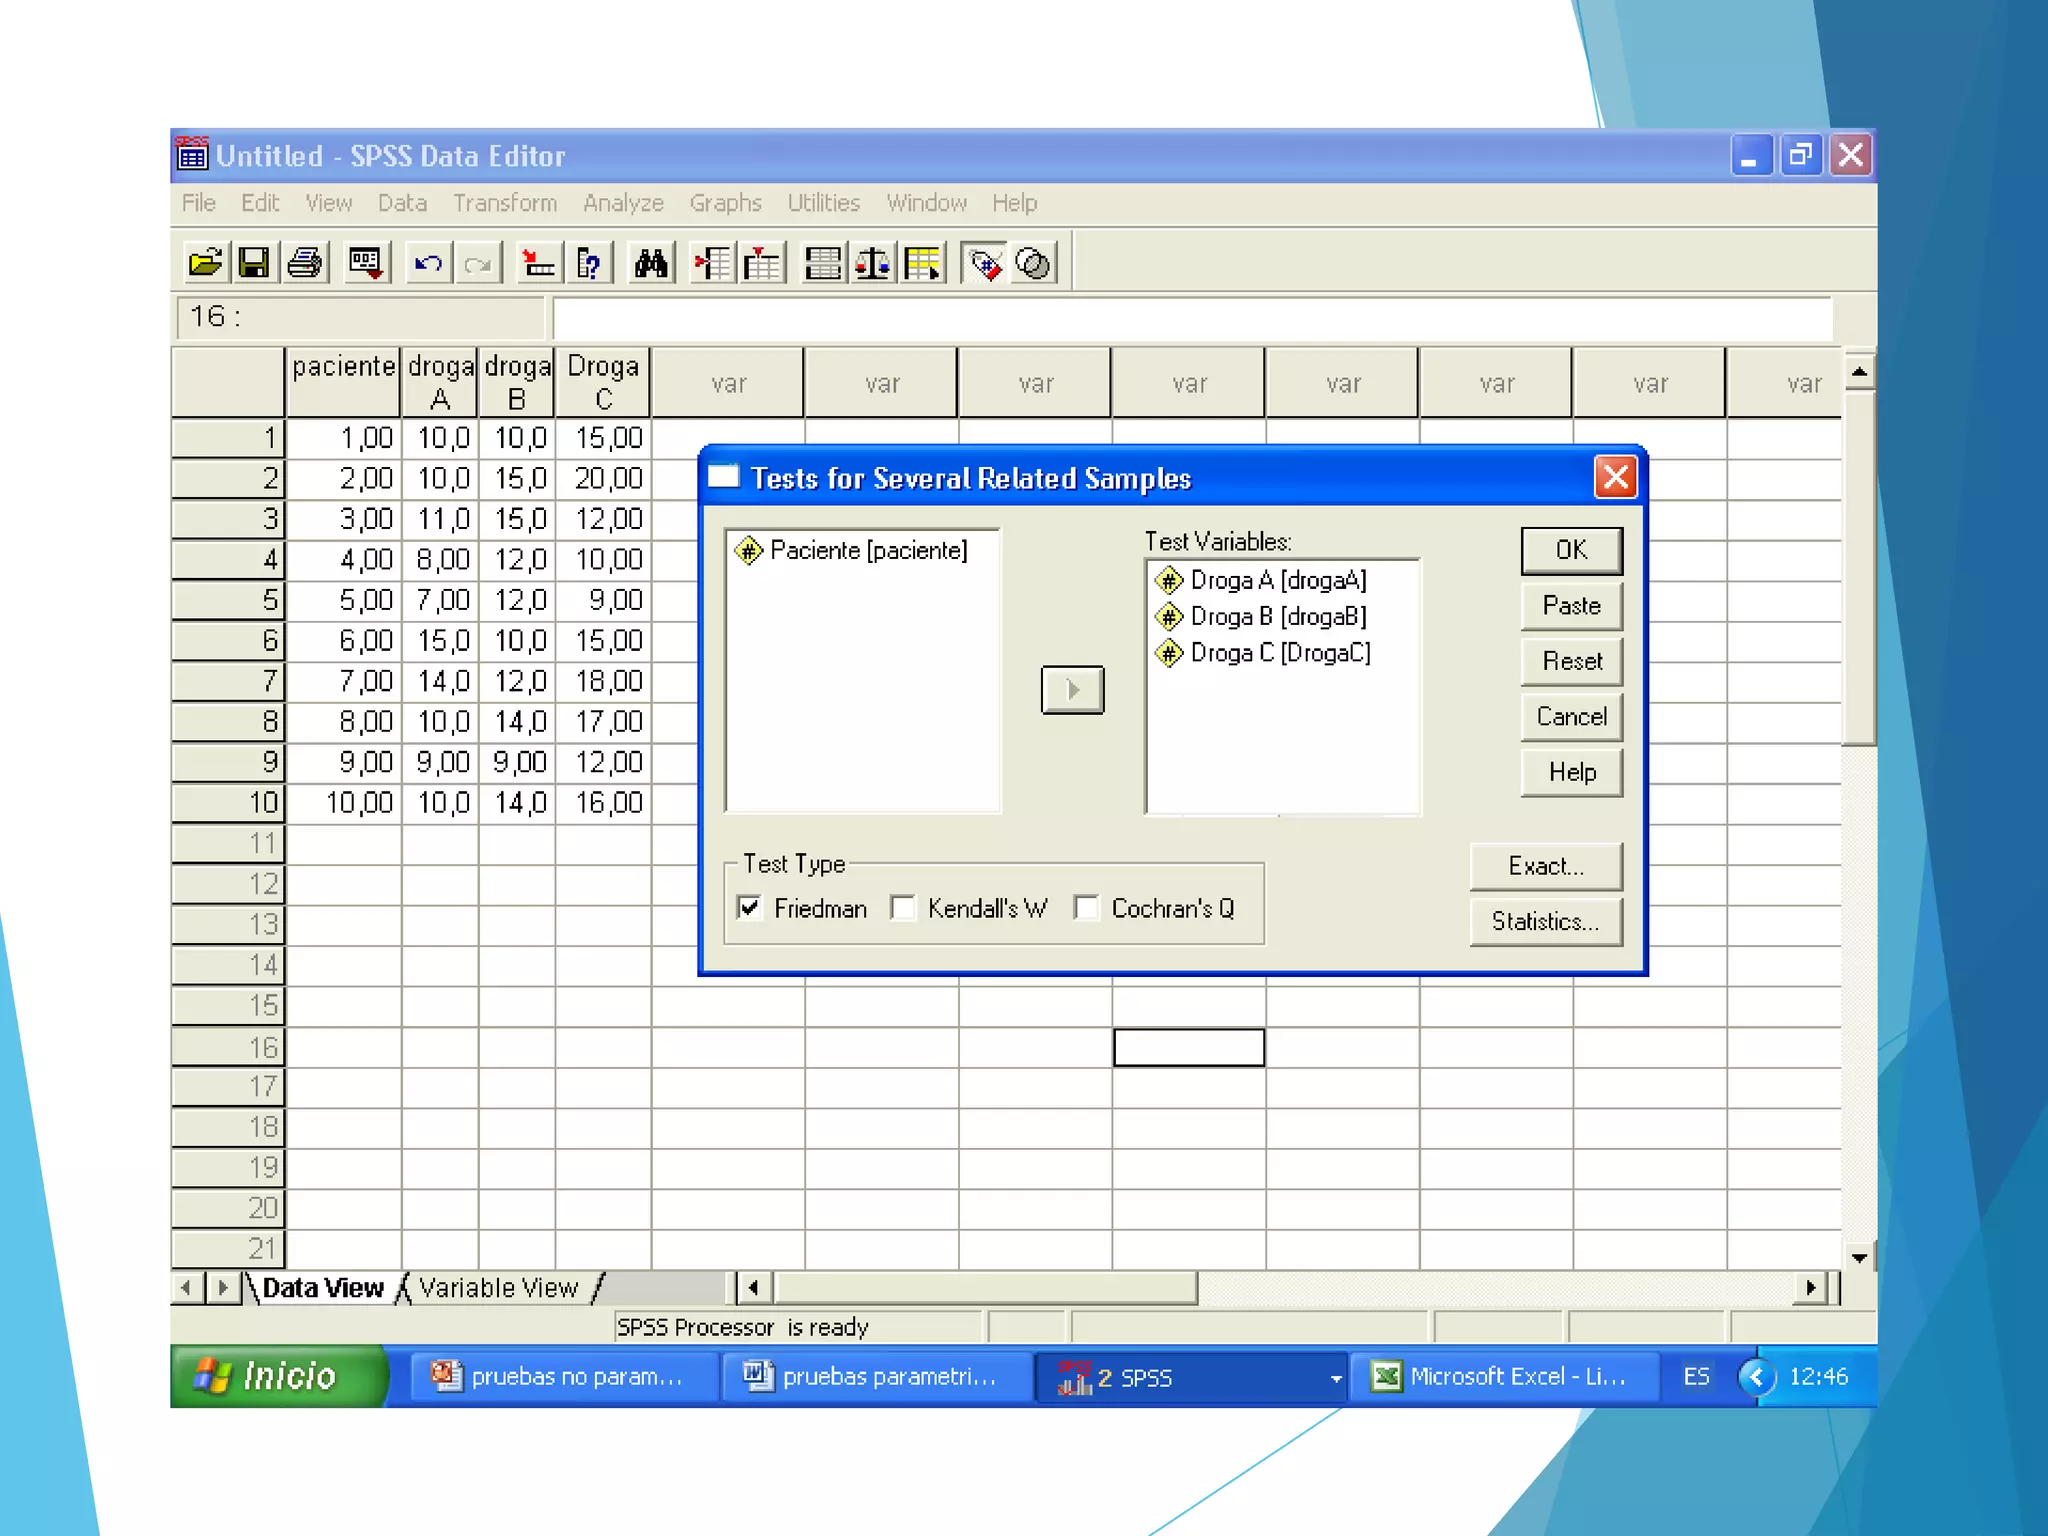Click the Weight Cases scale icon
2048x1536 pixels.
[872, 264]
